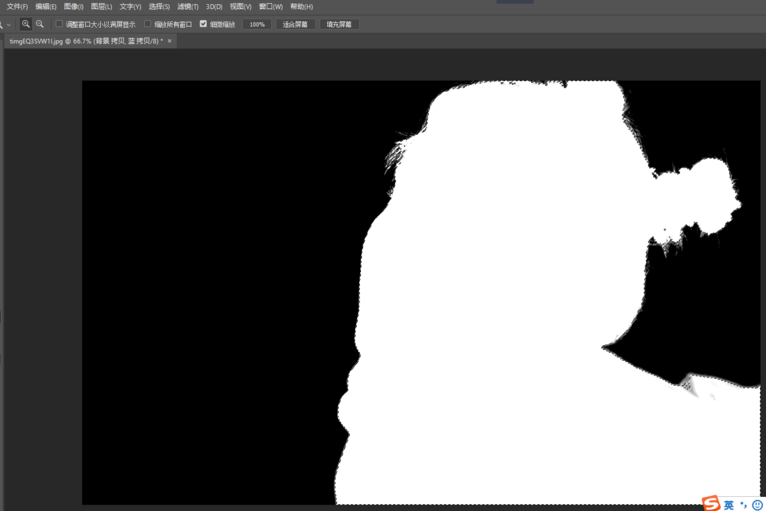Enable 缩放所有窗口 checkbox
Screen dimensions: 766x511
point(148,24)
